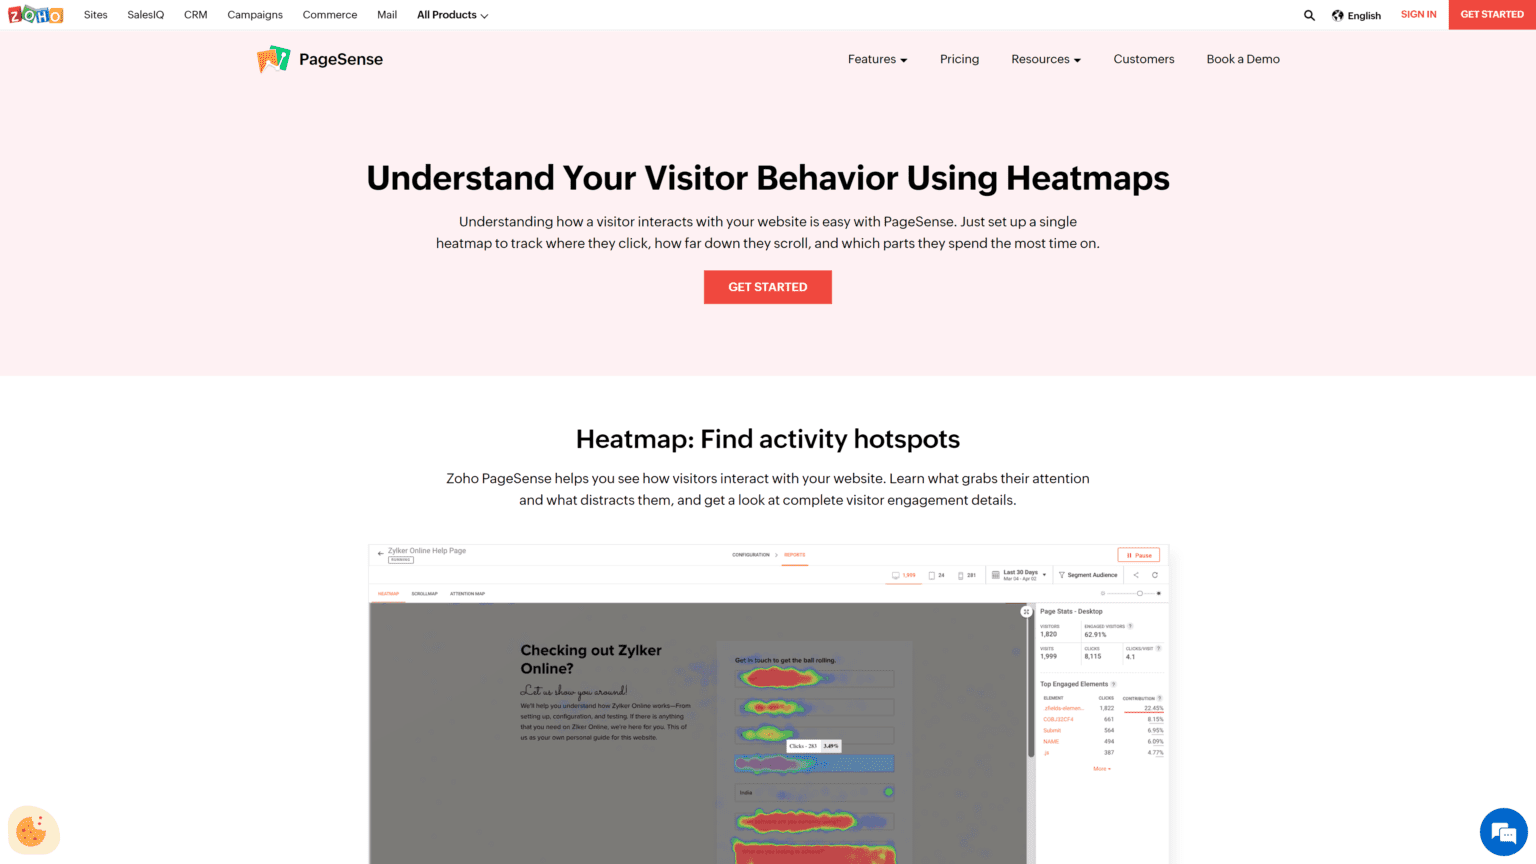The image size is (1536, 864).
Task: Click the PageSense logo icon
Action: coord(273,59)
